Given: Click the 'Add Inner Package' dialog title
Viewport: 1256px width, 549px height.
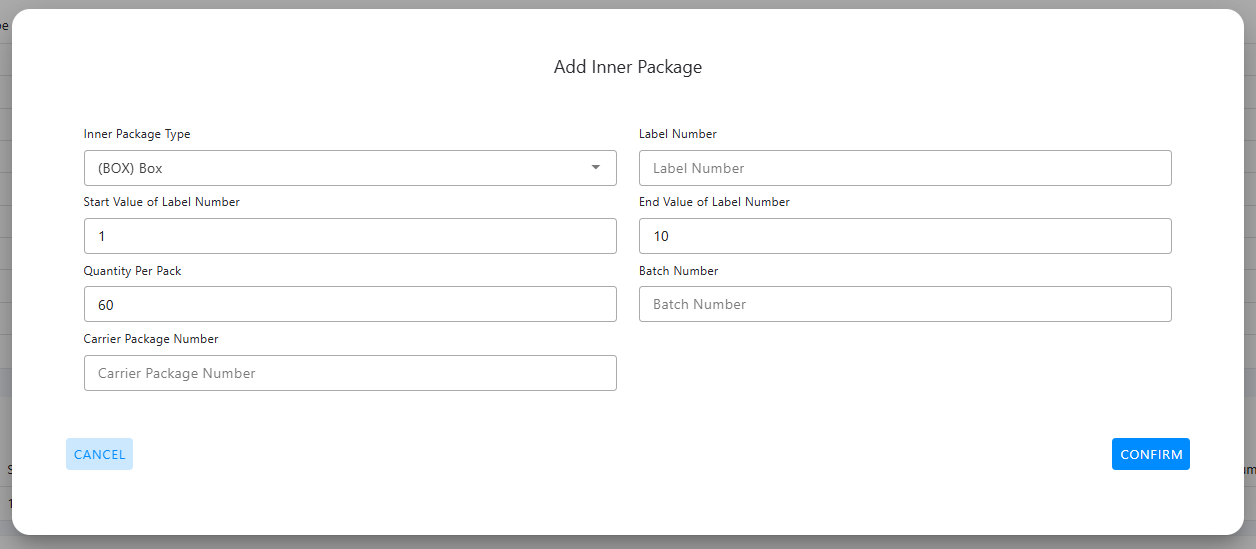Looking at the screenshot, I should [628, 67].
